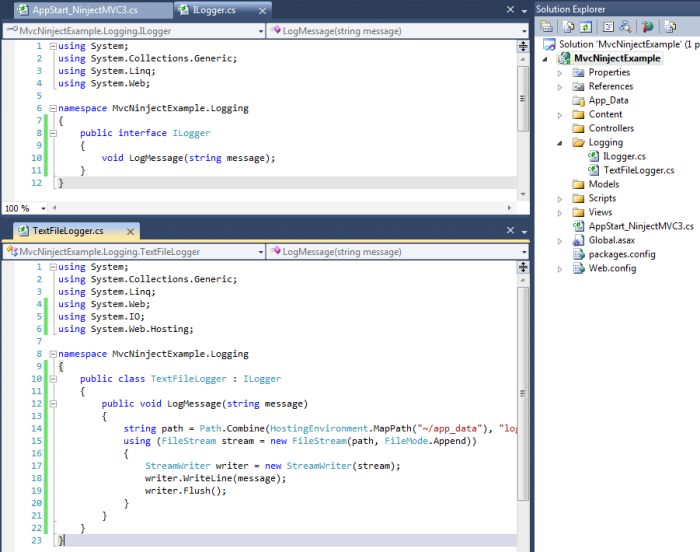Click the Properties node wrench icon
Viewport: 700px width, 552px height.
(579, 72)
